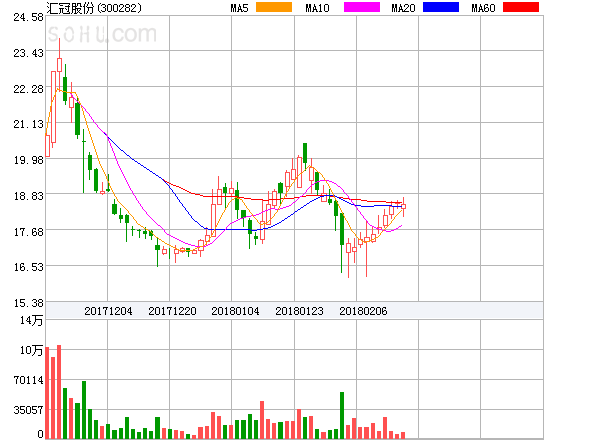Viewport: 600px width, 440px height.
Task: Click the 10万 volume axis label
Action: pos(31,350)
